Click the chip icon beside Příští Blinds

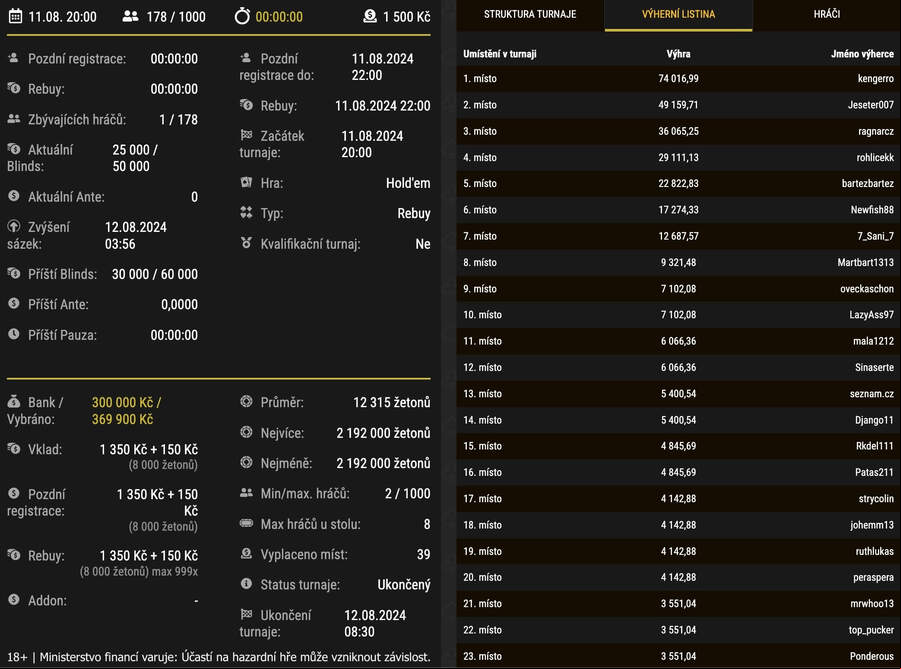pos(14,274)
